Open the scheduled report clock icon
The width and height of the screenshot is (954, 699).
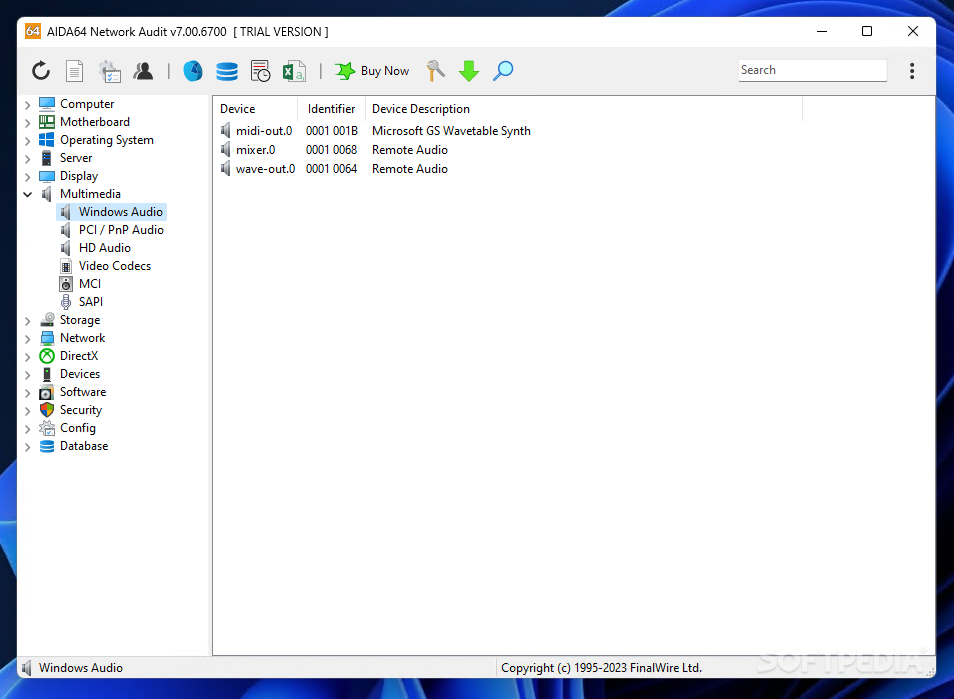pos(260,71)
